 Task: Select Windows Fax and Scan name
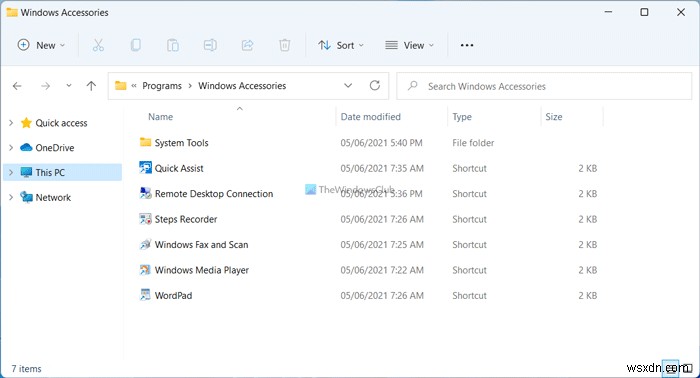[x=201, y=245]
